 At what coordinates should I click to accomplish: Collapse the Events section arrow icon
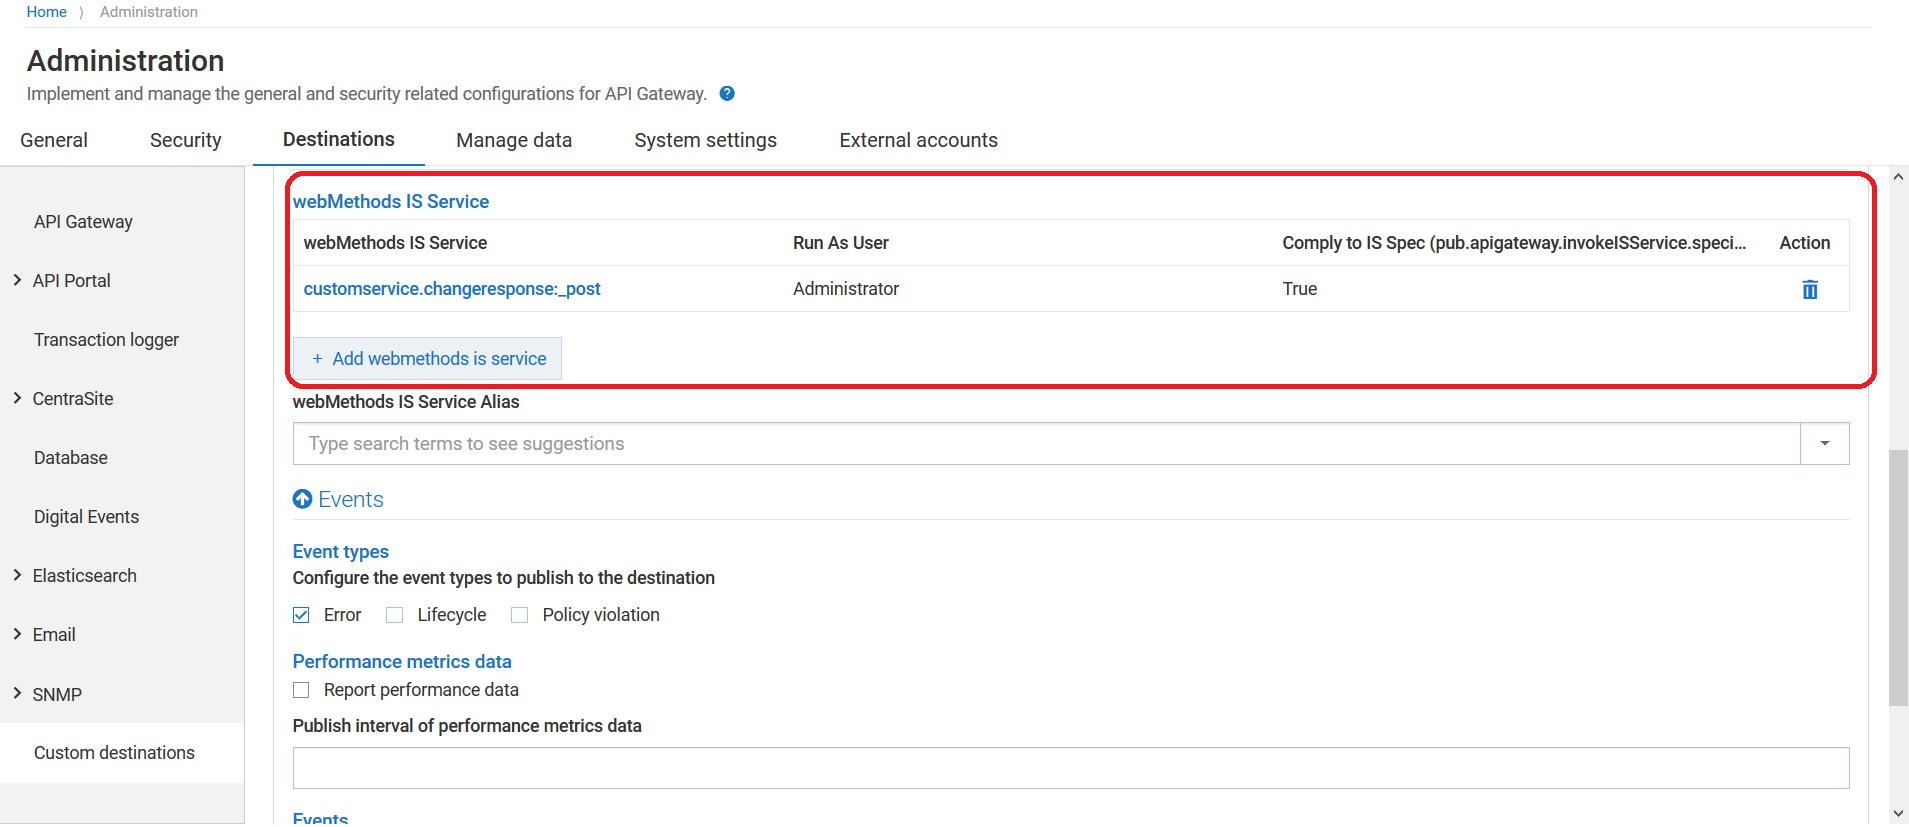[x=302, y=499]
